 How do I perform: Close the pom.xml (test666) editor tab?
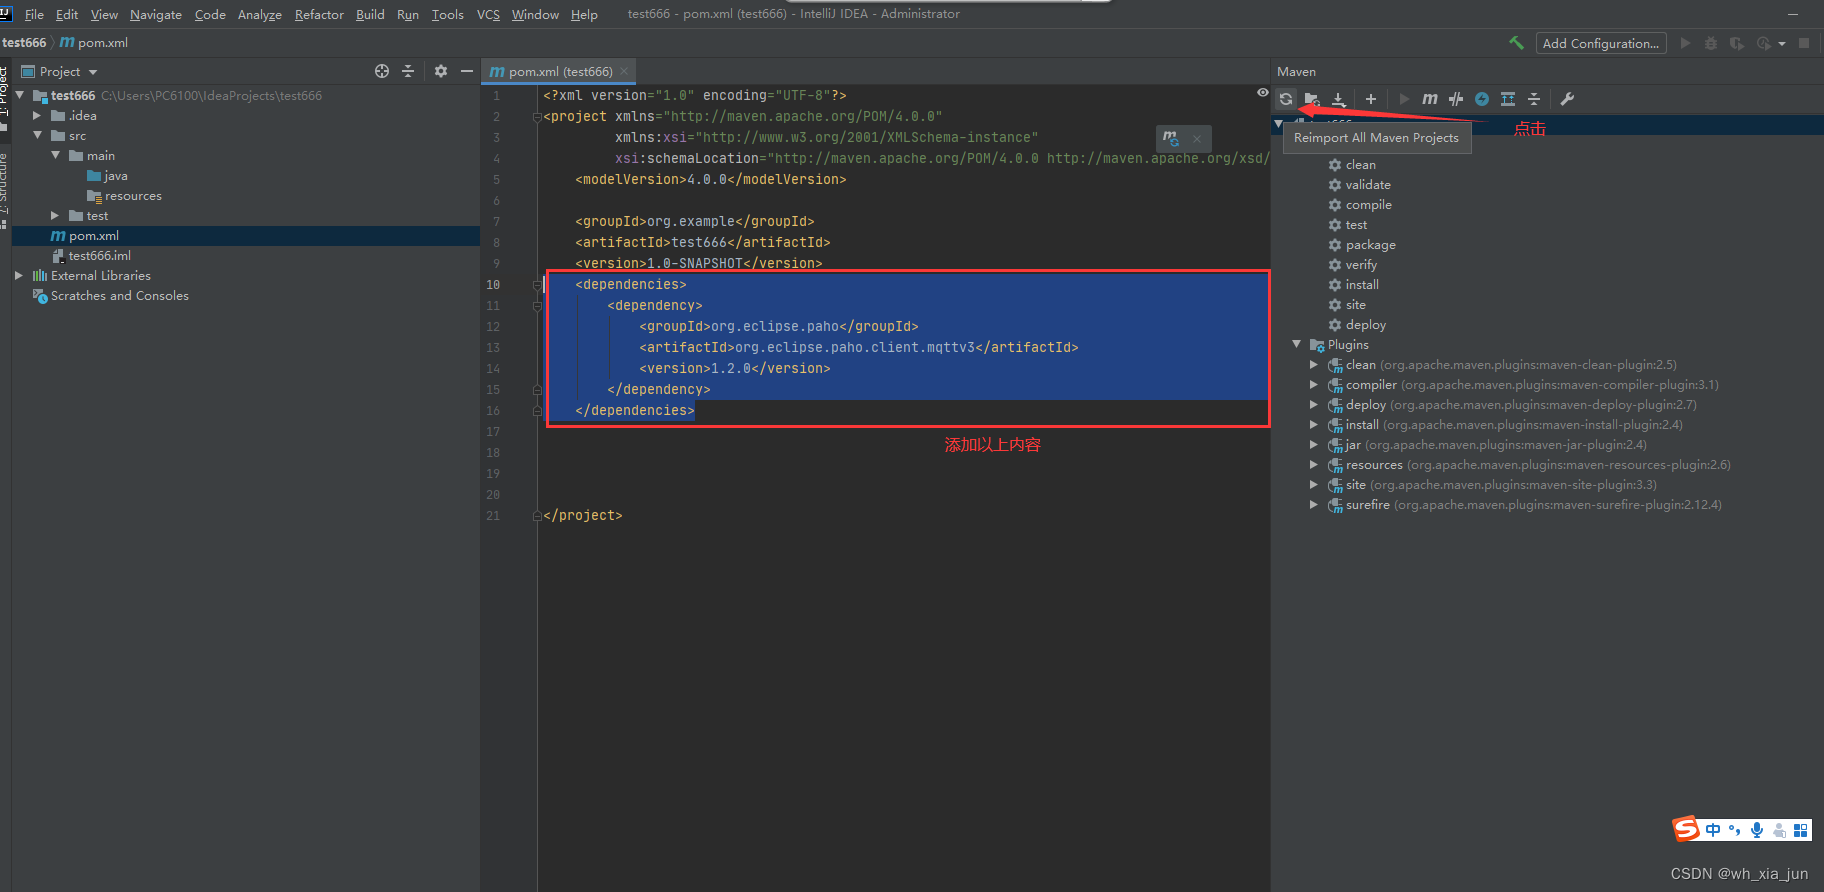(624, 71)
